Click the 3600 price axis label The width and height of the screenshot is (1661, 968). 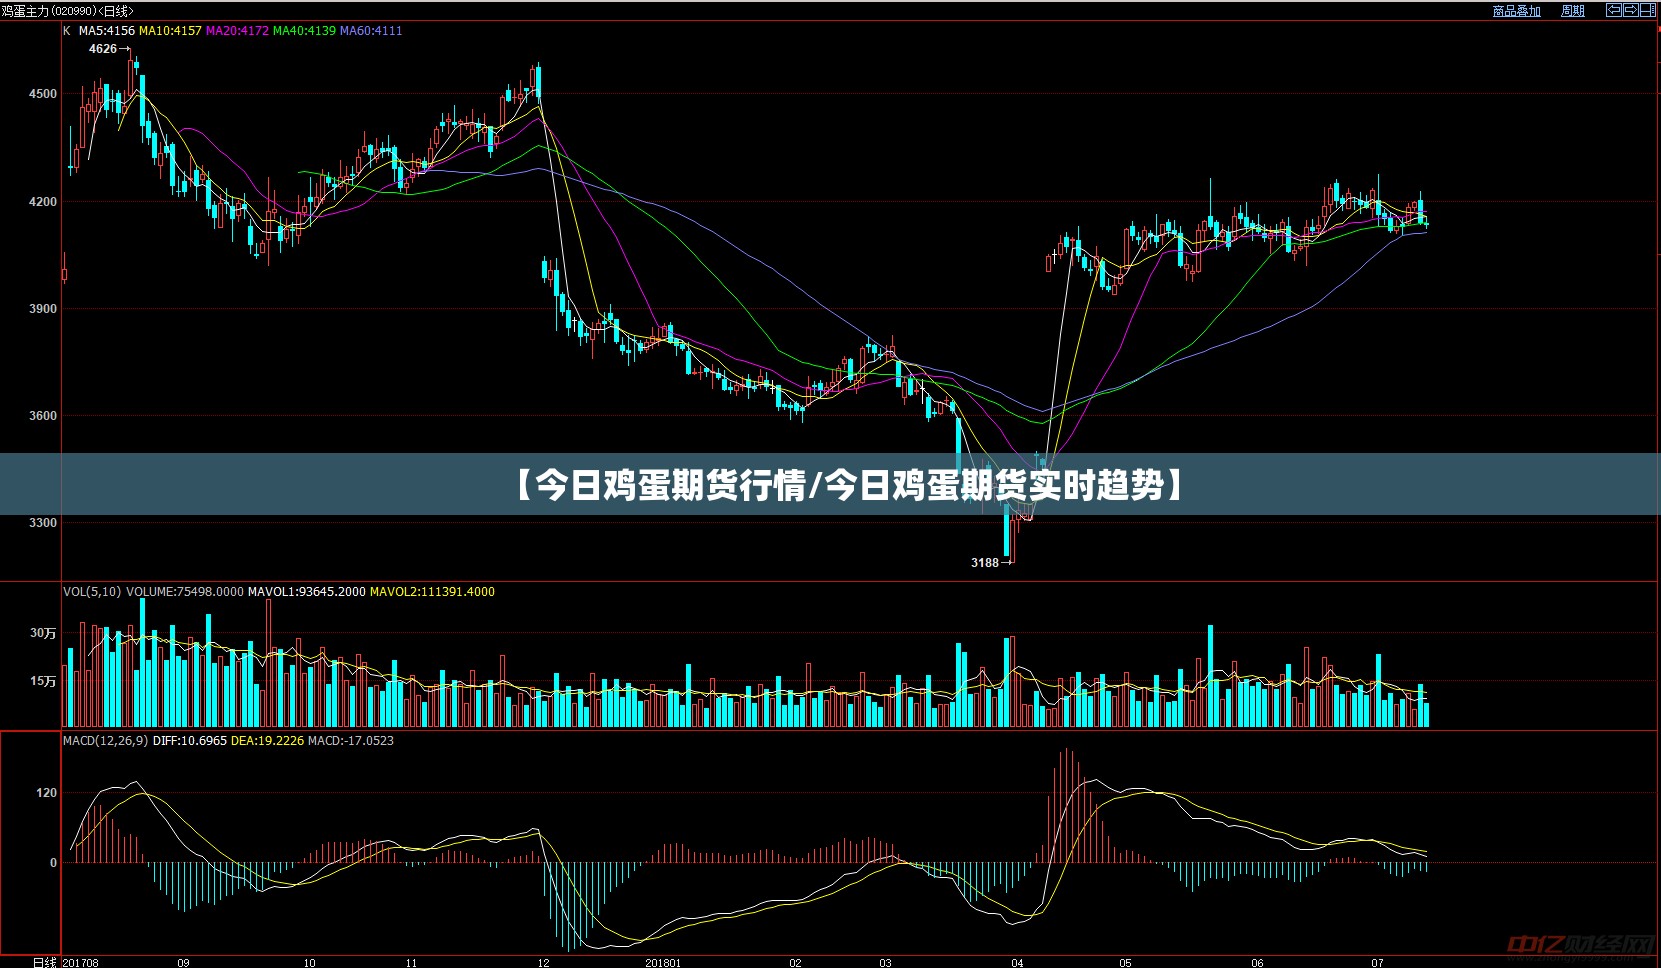43,416
